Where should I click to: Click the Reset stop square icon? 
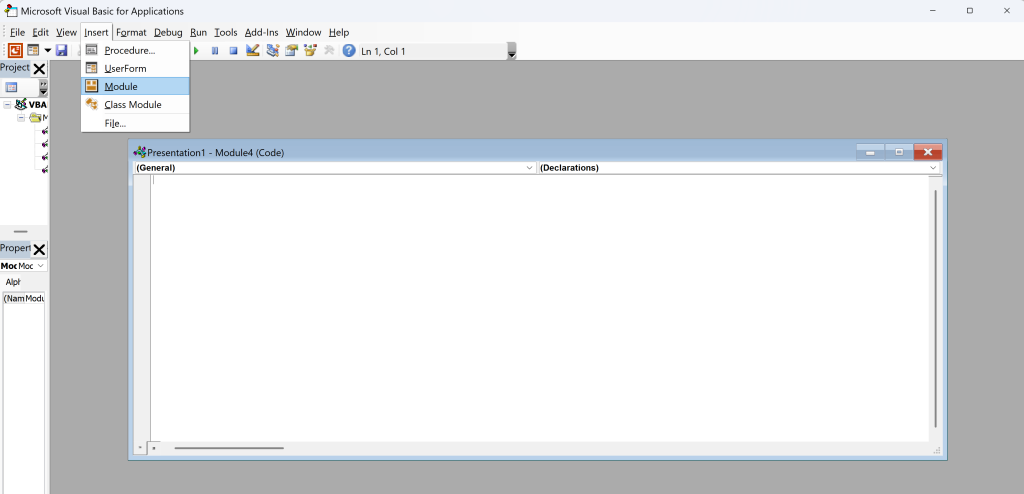click(x=233, y=50)
